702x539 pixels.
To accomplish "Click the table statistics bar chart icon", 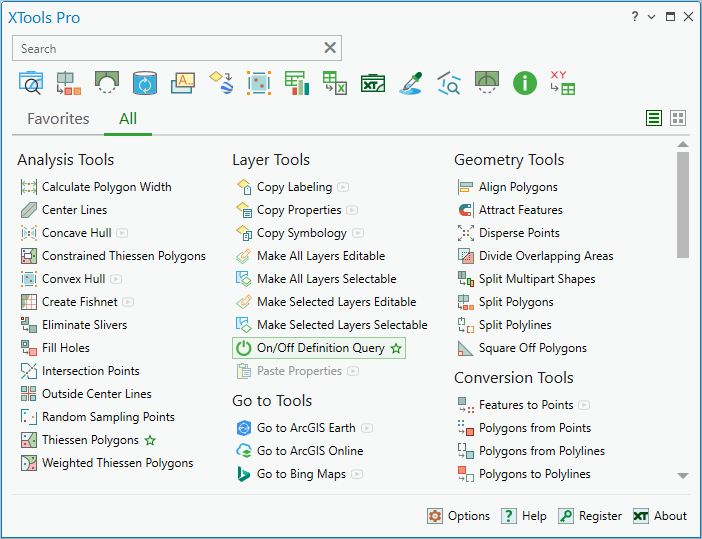I will tap(297, 83).
